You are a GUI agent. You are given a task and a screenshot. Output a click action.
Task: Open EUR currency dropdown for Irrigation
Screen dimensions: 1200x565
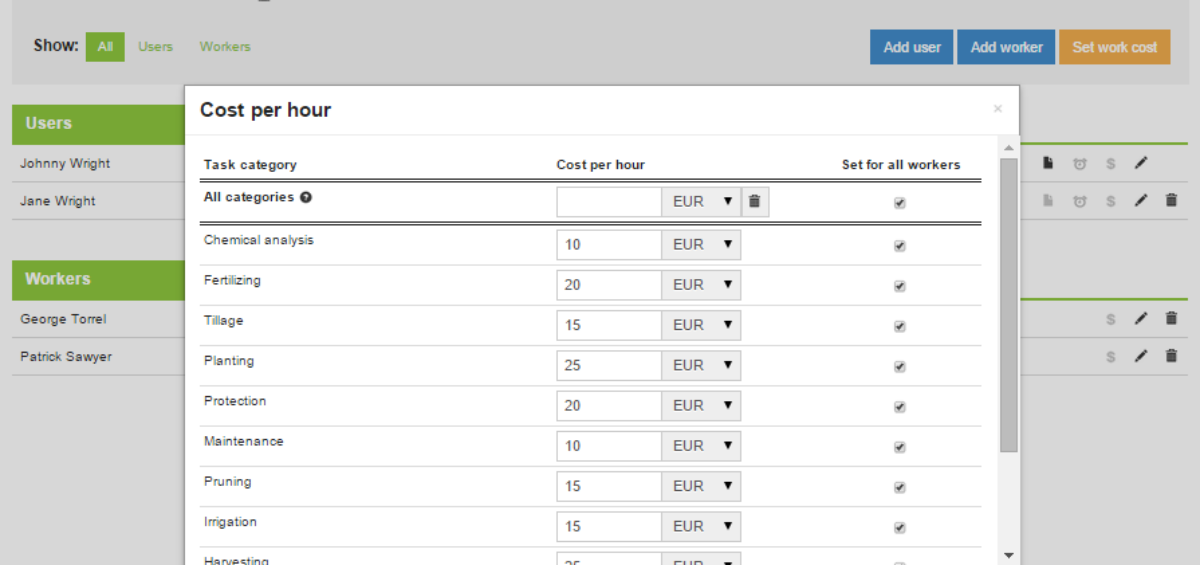coord(701,527)
